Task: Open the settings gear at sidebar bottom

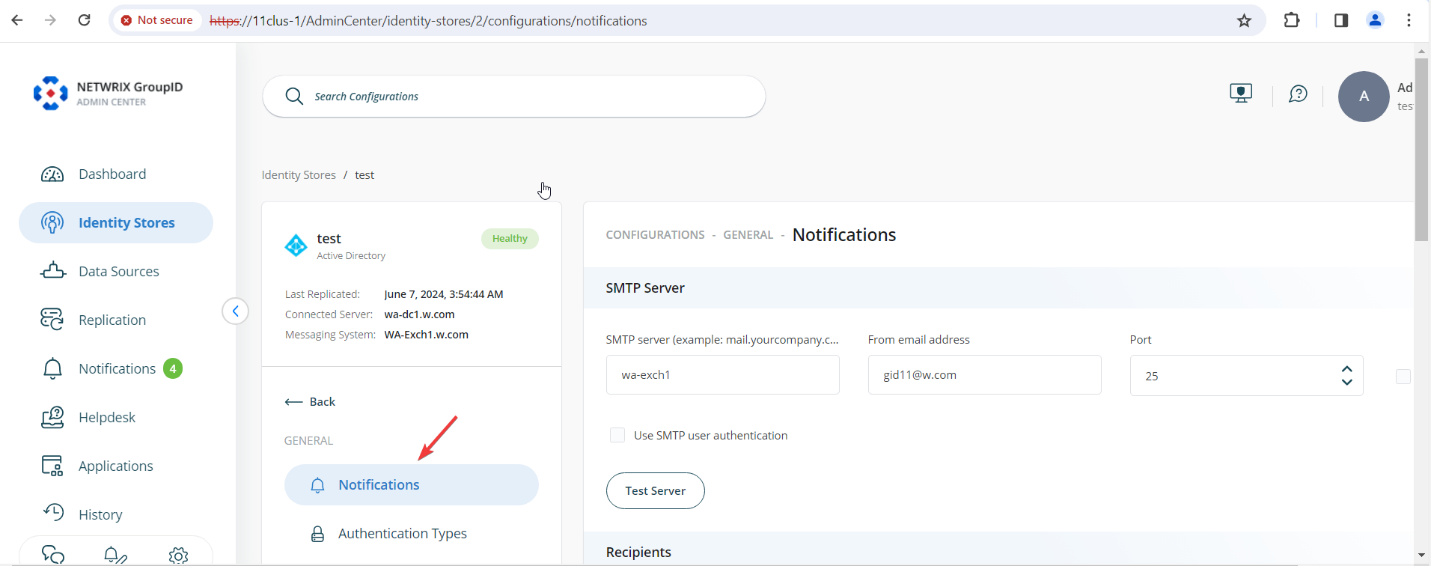Action: coord(179,555)
